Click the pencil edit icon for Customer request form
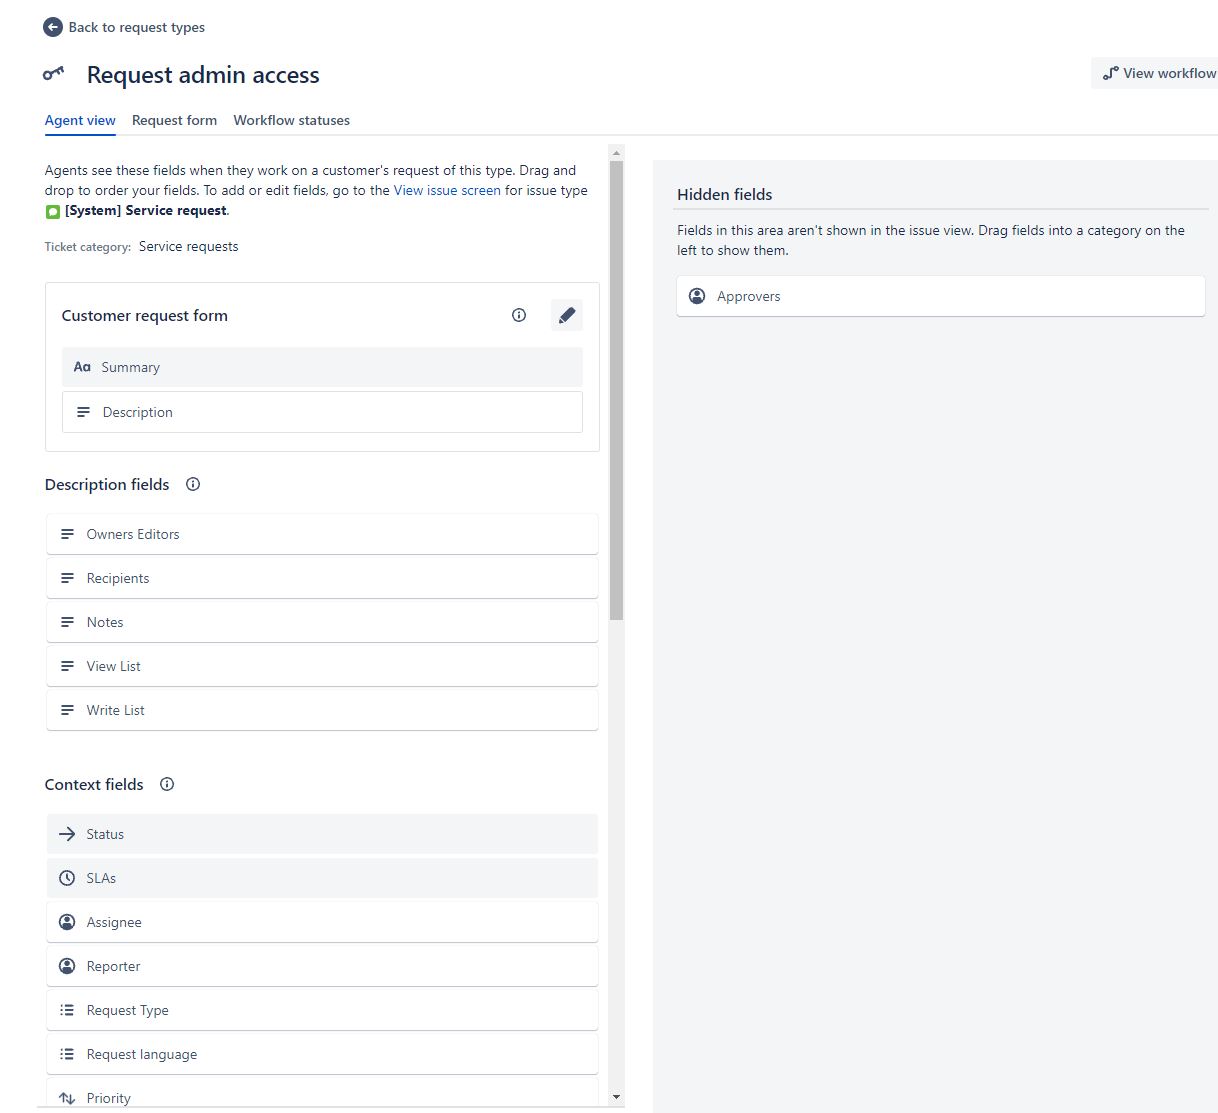 point(567,315)
